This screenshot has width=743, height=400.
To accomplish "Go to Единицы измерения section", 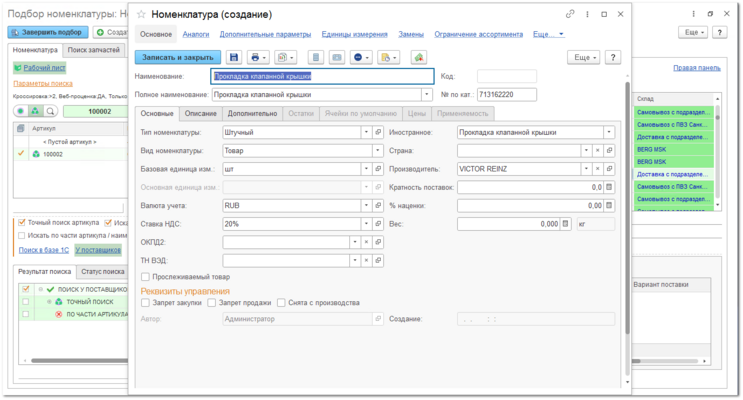I will [x=354, y=34].
